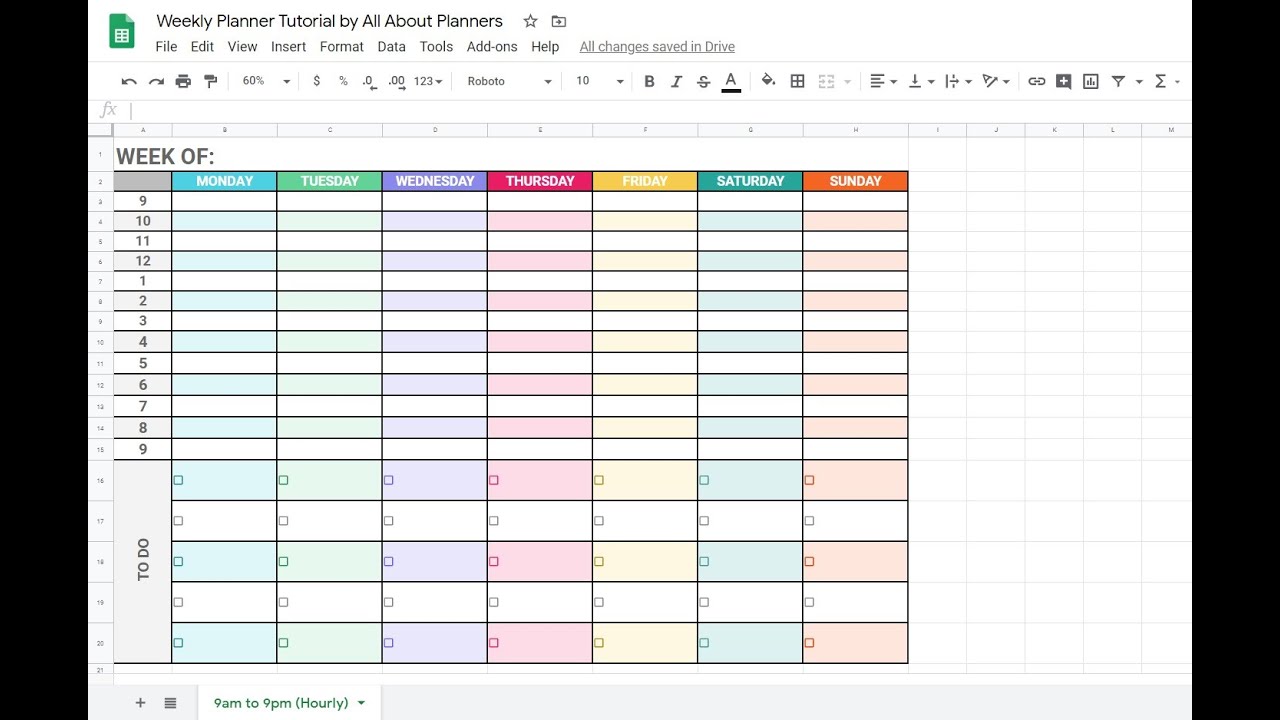Click the Insert comment icon
The height and width of the screenshot is (720, 1280).
(x=1064, y=81)
